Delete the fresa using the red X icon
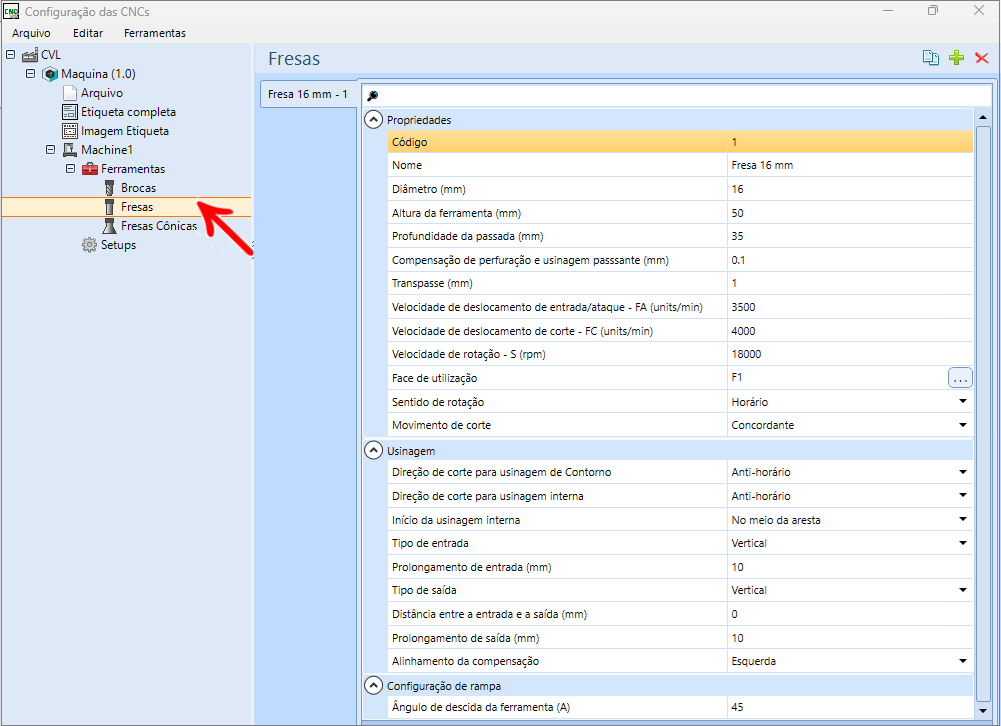Viewport: 1001px width, 726px height. 981,58
